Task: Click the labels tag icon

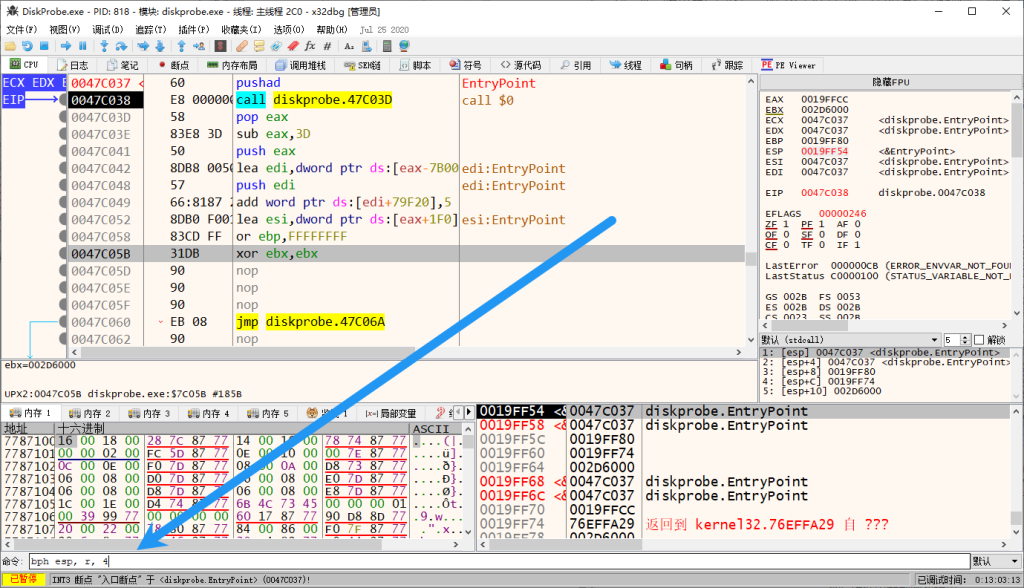Action: click(x=276, y=46)
